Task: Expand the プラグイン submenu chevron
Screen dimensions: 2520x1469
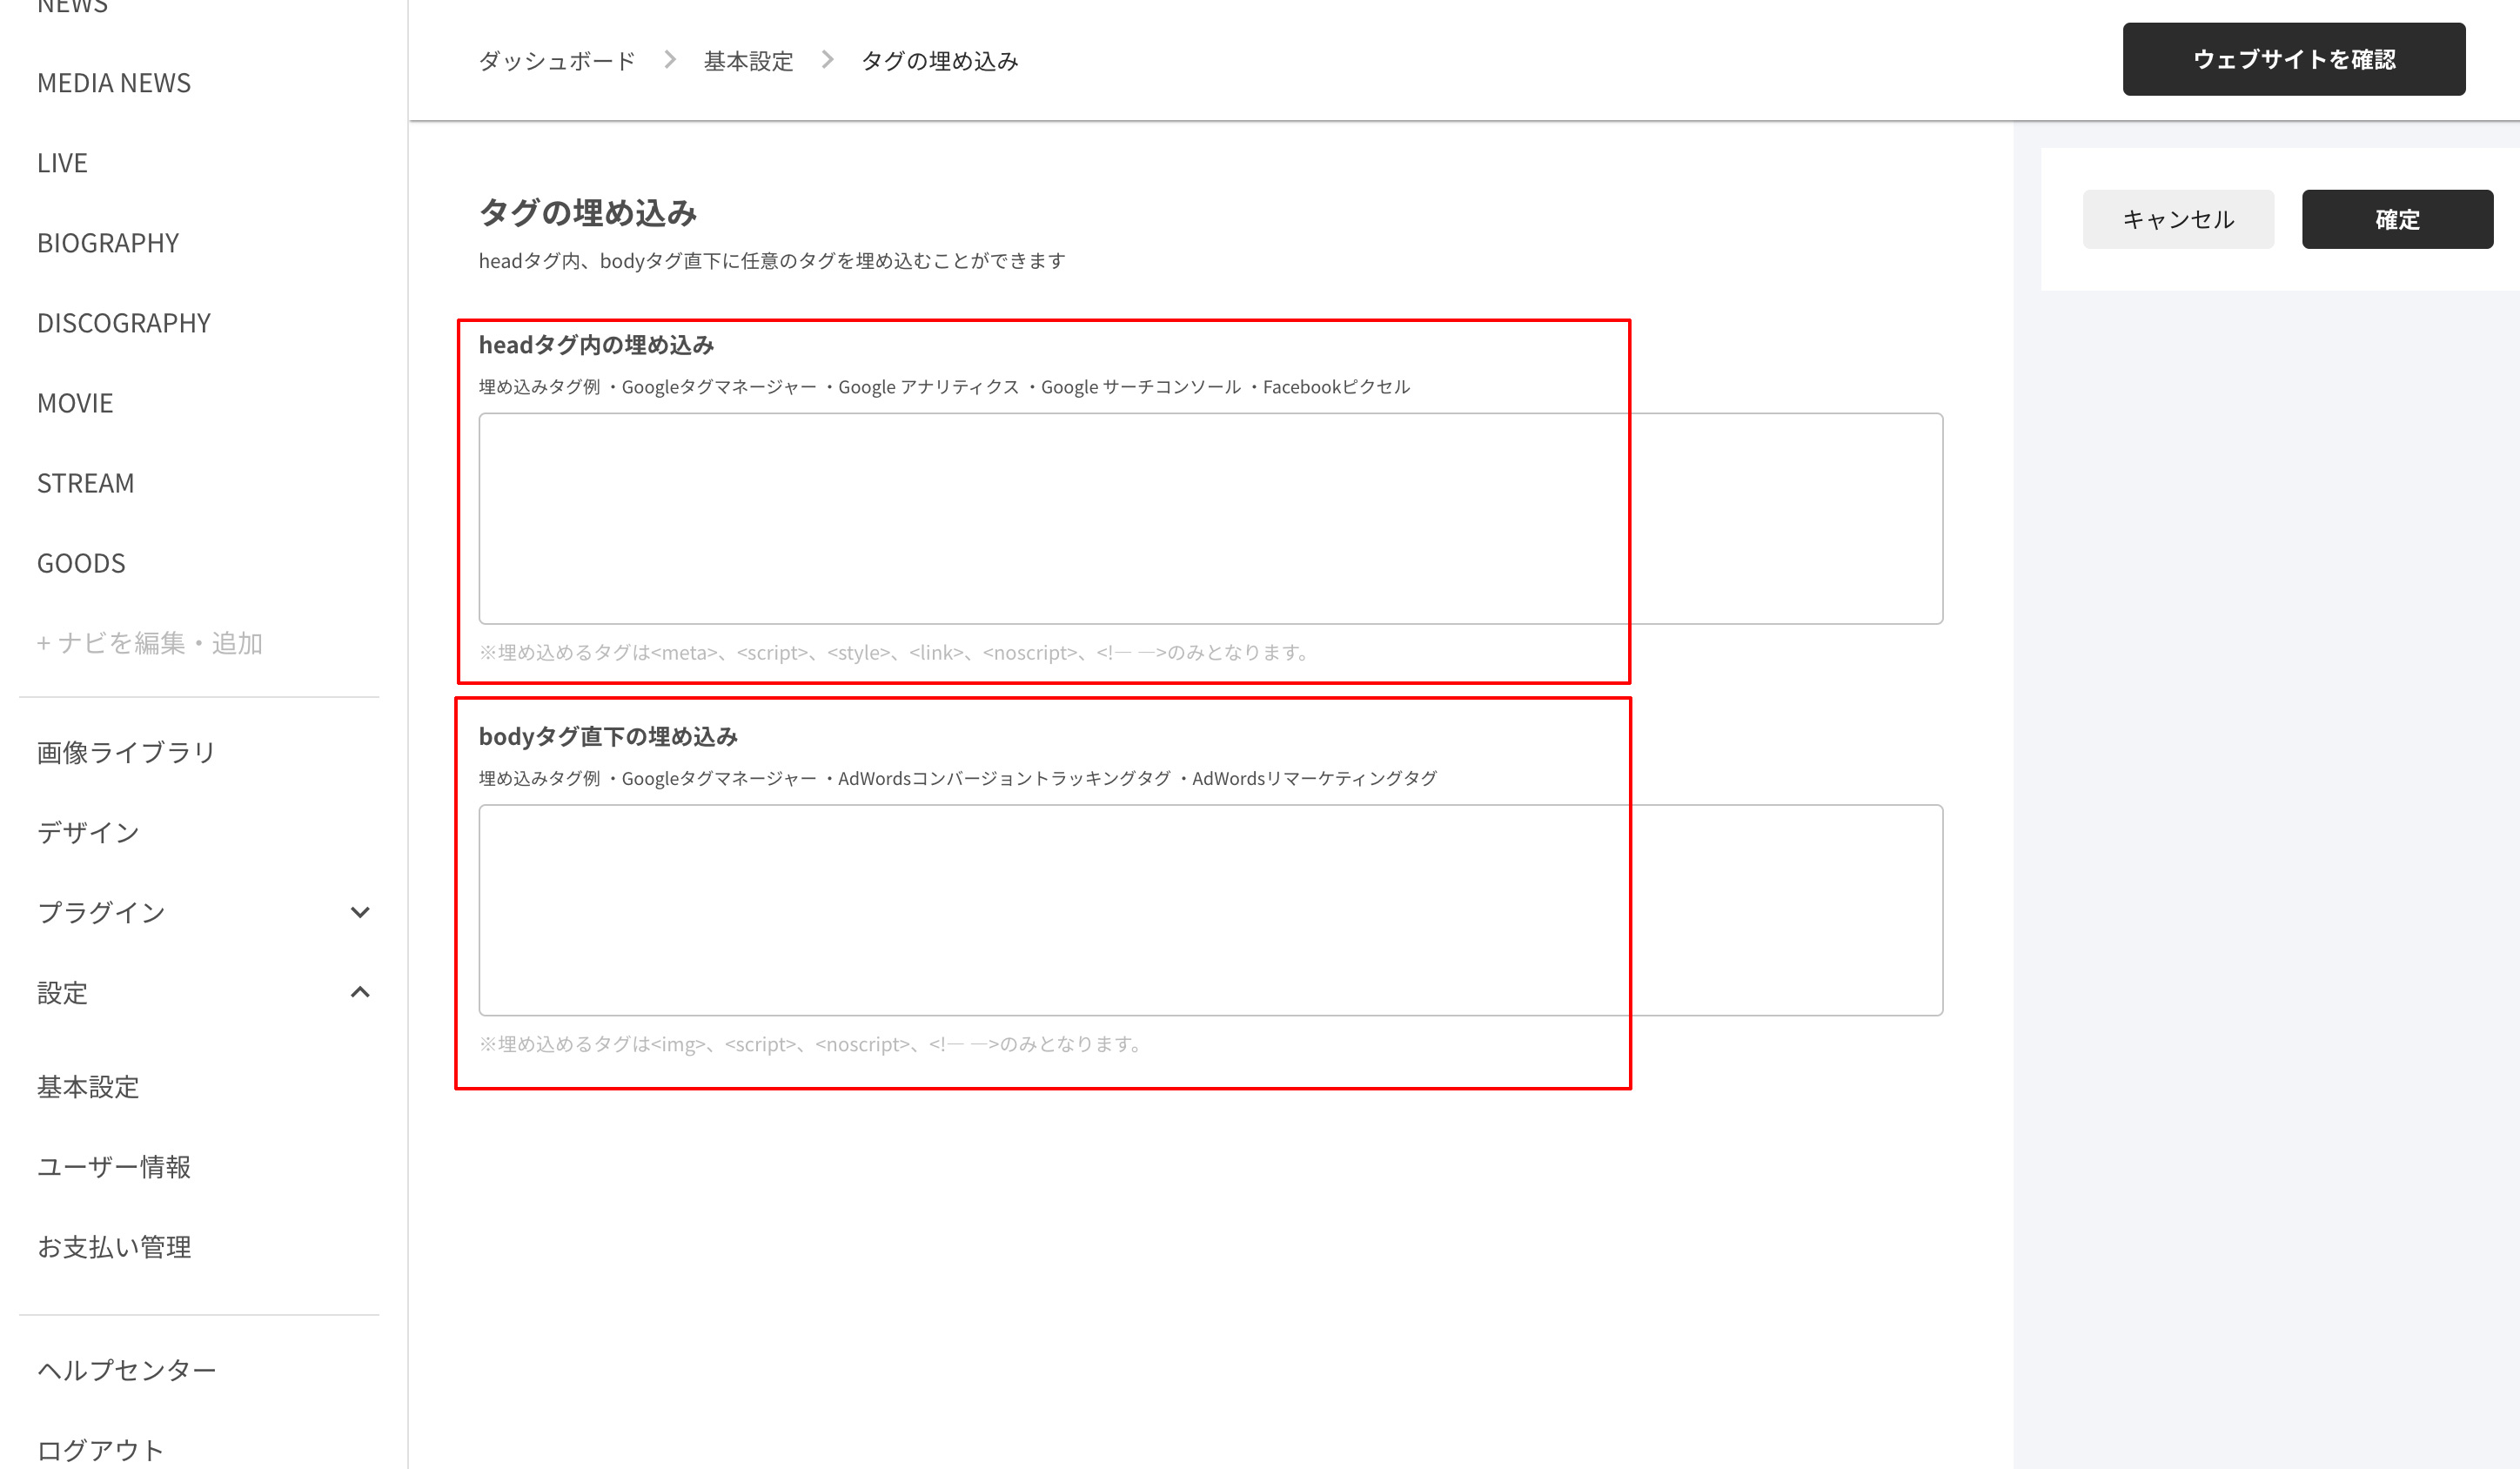Action: pyautogui.click(x=360, y=912)
